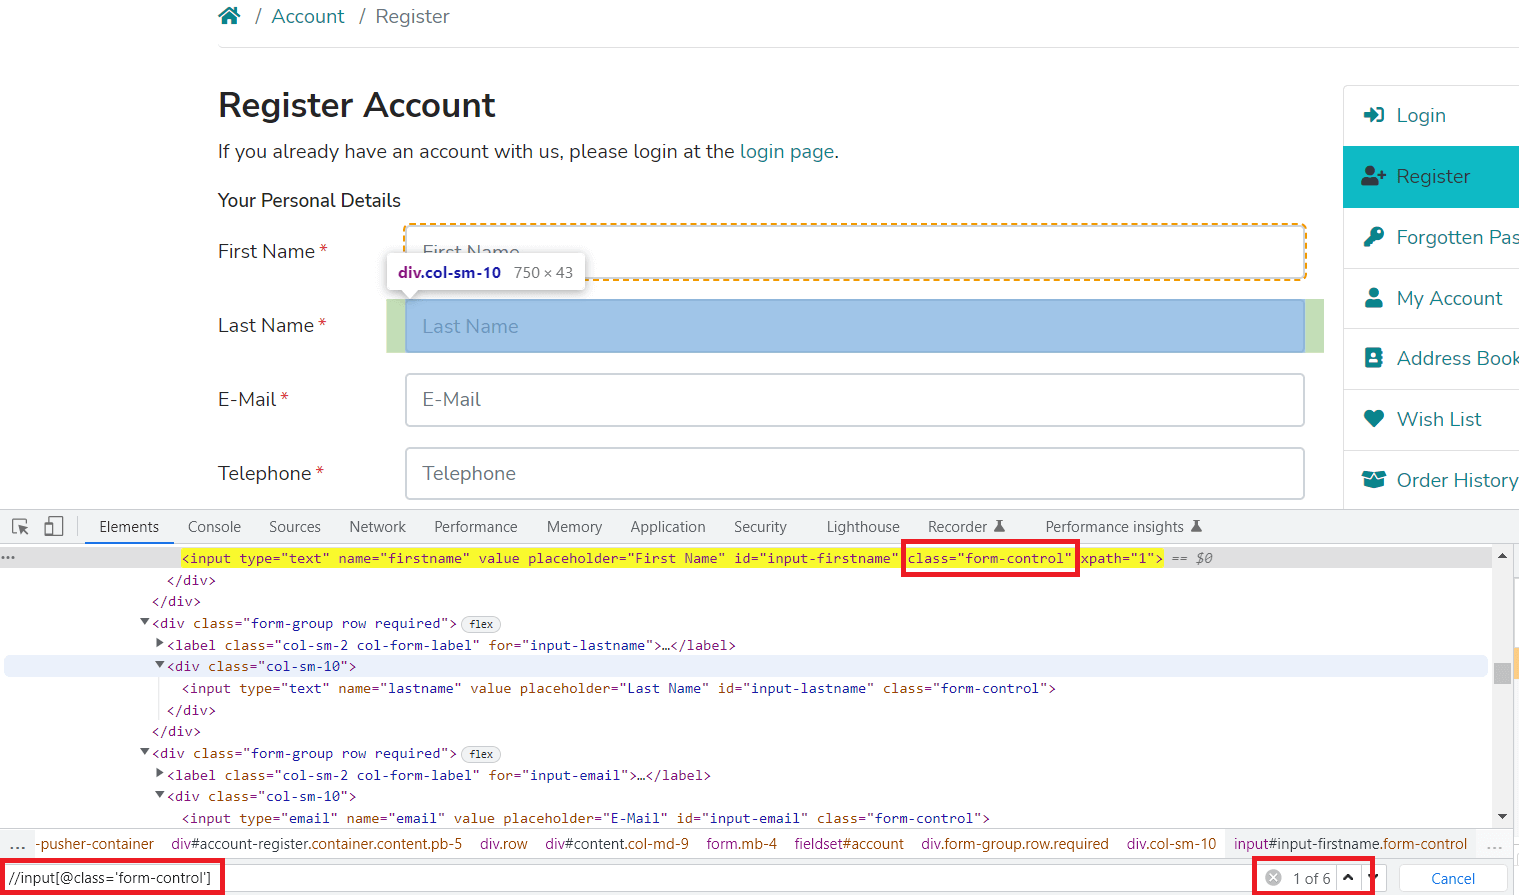
Task: Click the home breadcrumb icon
Action: pyautogui.click(x=229, y=16)
